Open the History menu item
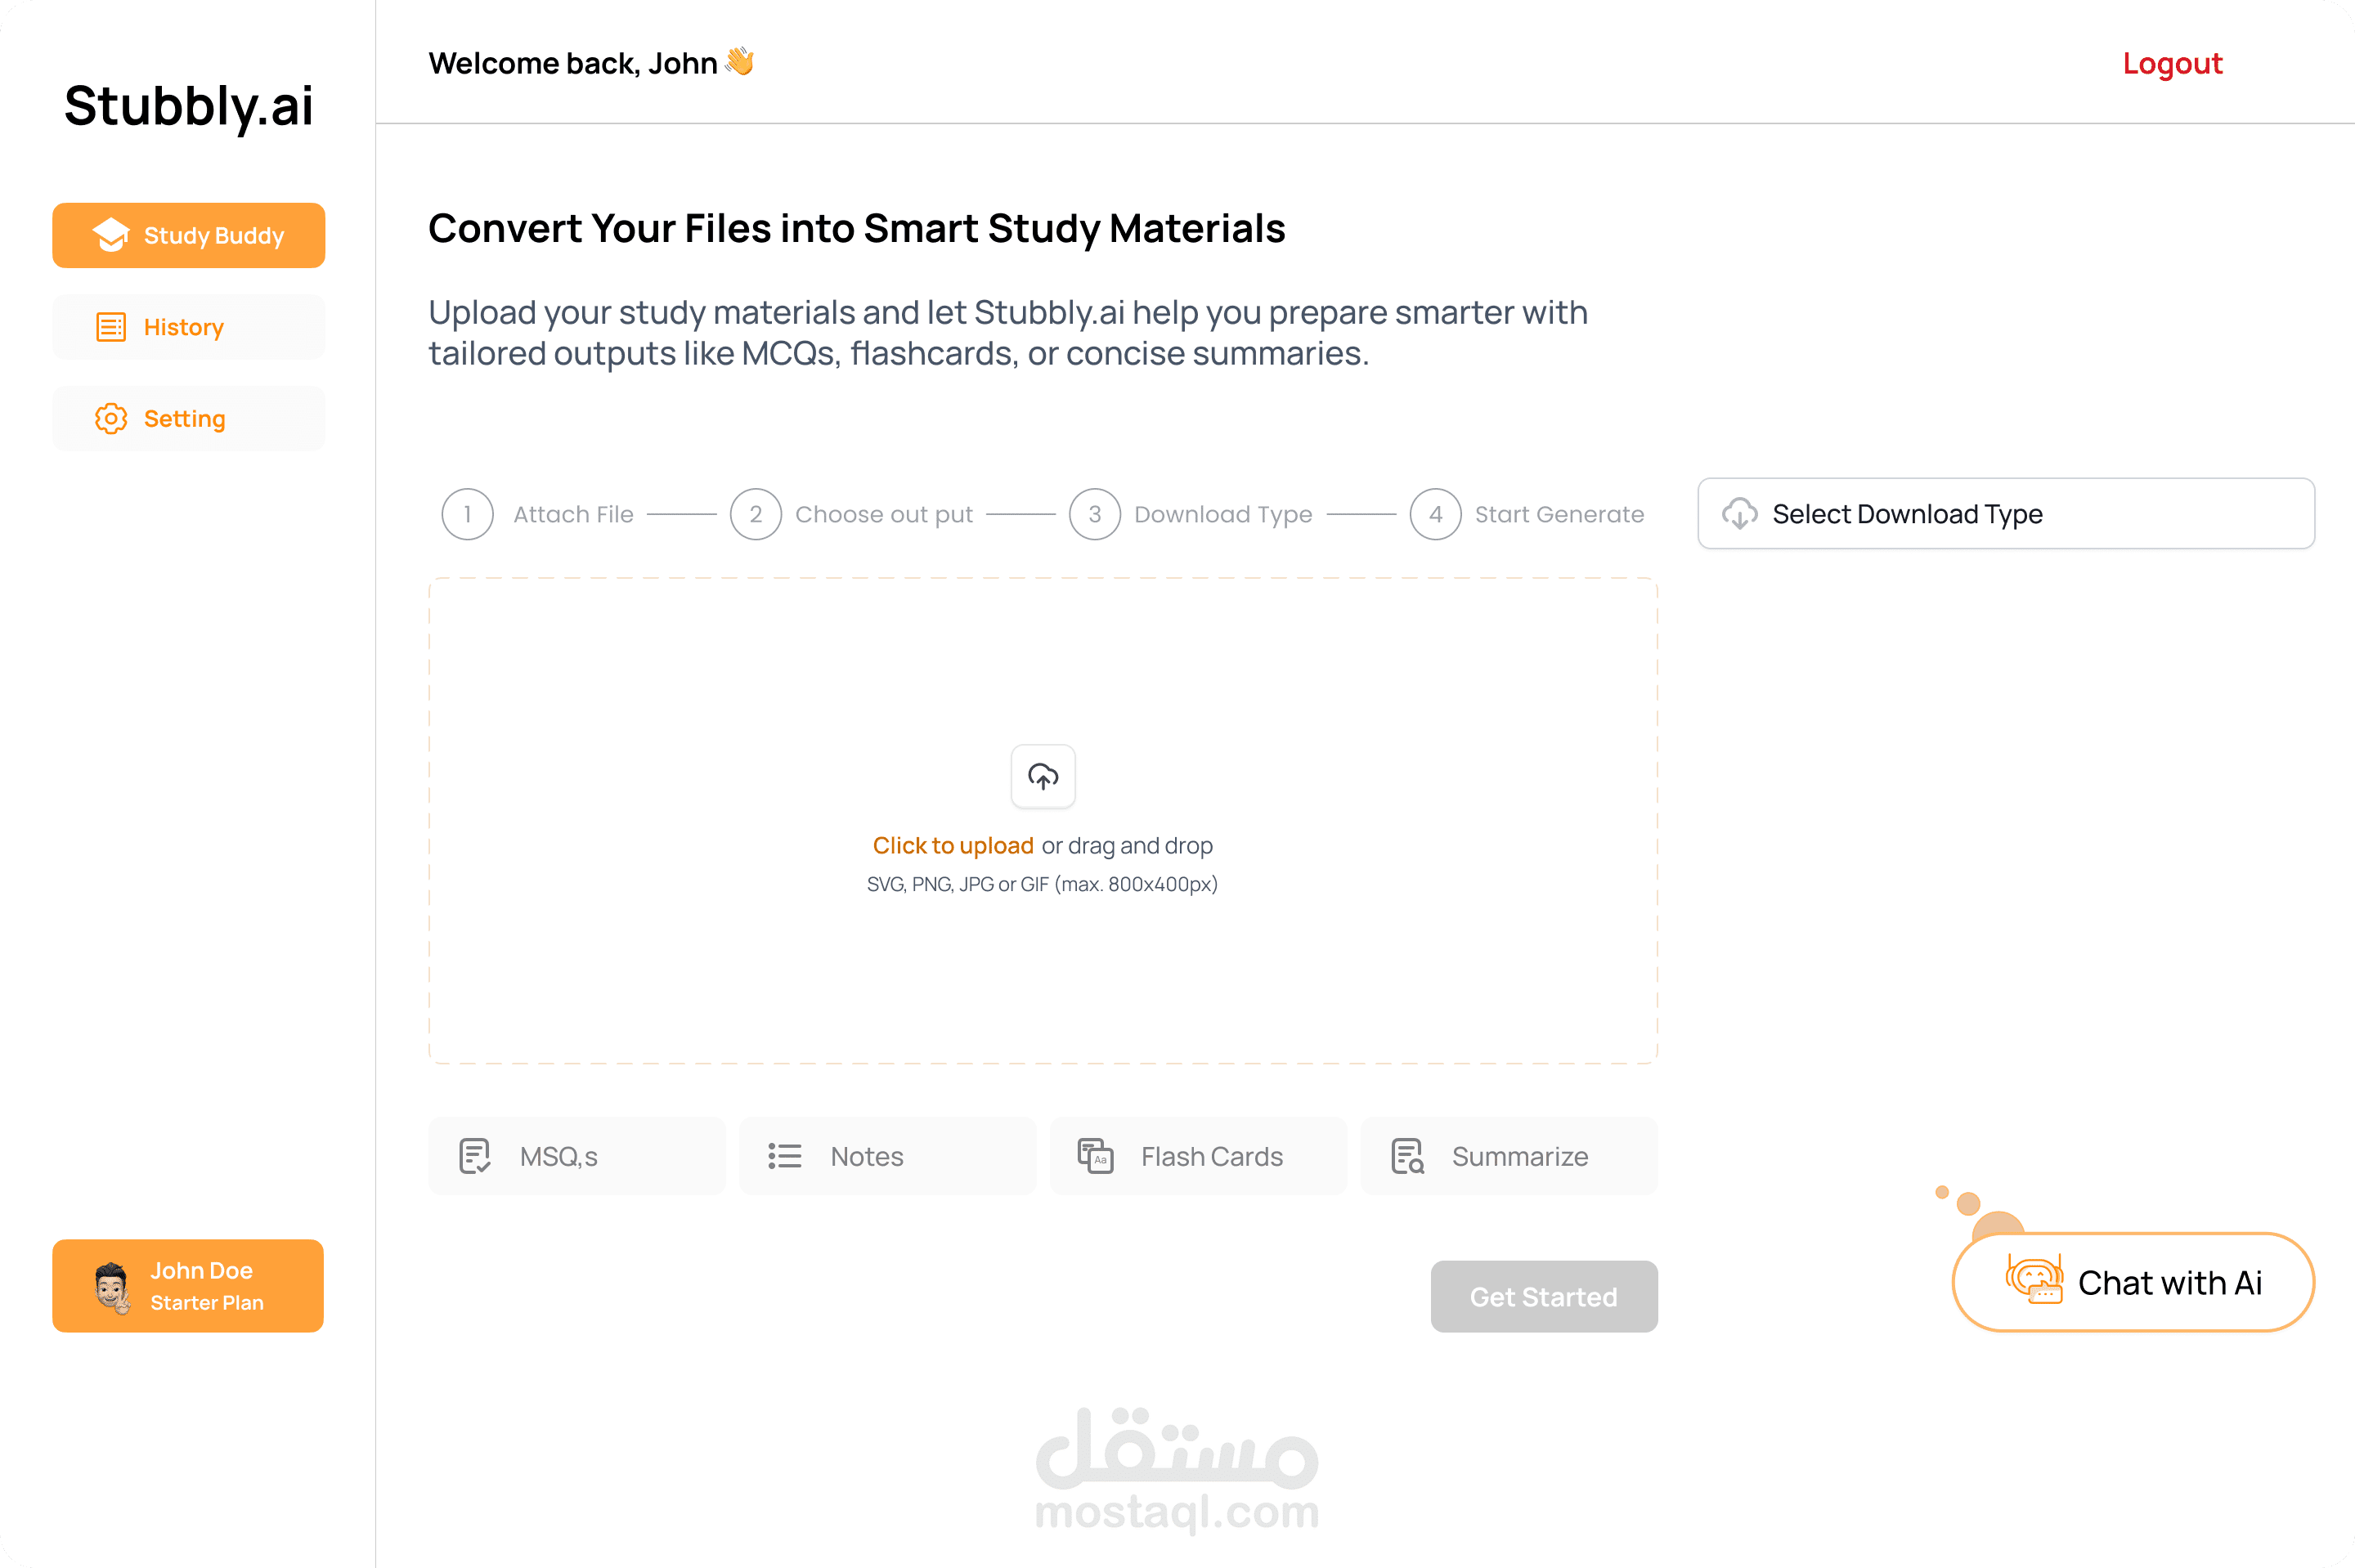Viewport: 2355px width, 1568px height. click(x=189, y=327)
